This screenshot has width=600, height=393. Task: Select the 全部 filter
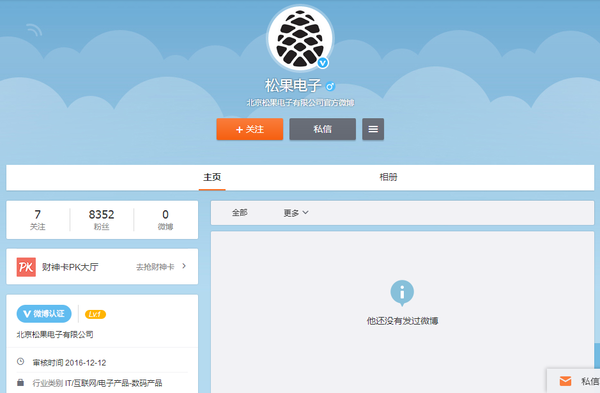click(x=240, y=213)
